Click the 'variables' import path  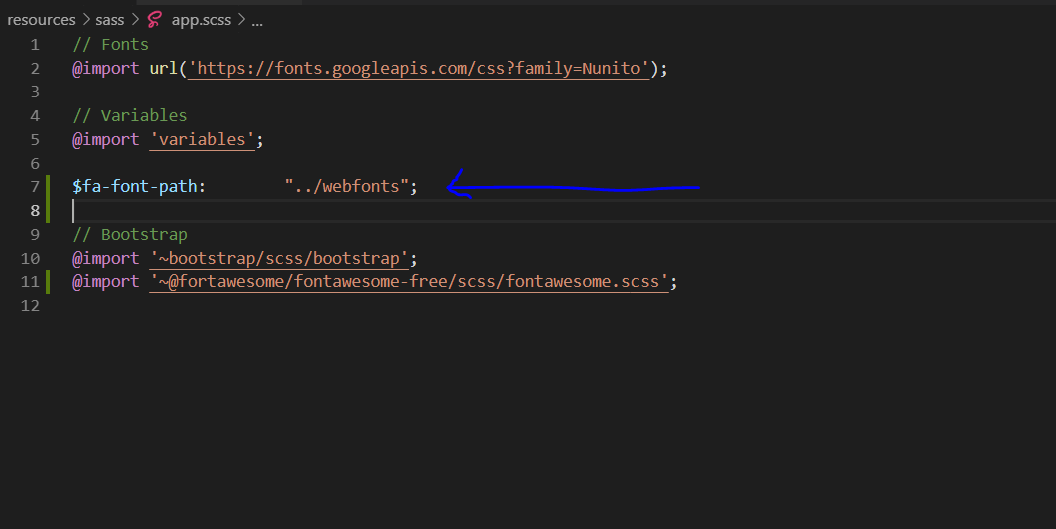(202, 139)
